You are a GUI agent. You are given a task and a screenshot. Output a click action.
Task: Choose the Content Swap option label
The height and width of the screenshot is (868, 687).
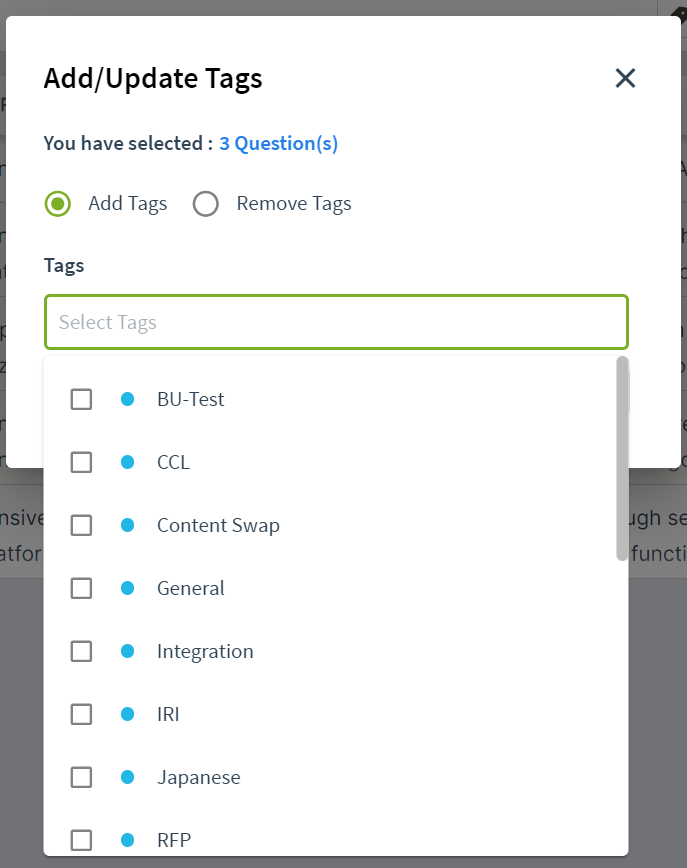point(218,525)
